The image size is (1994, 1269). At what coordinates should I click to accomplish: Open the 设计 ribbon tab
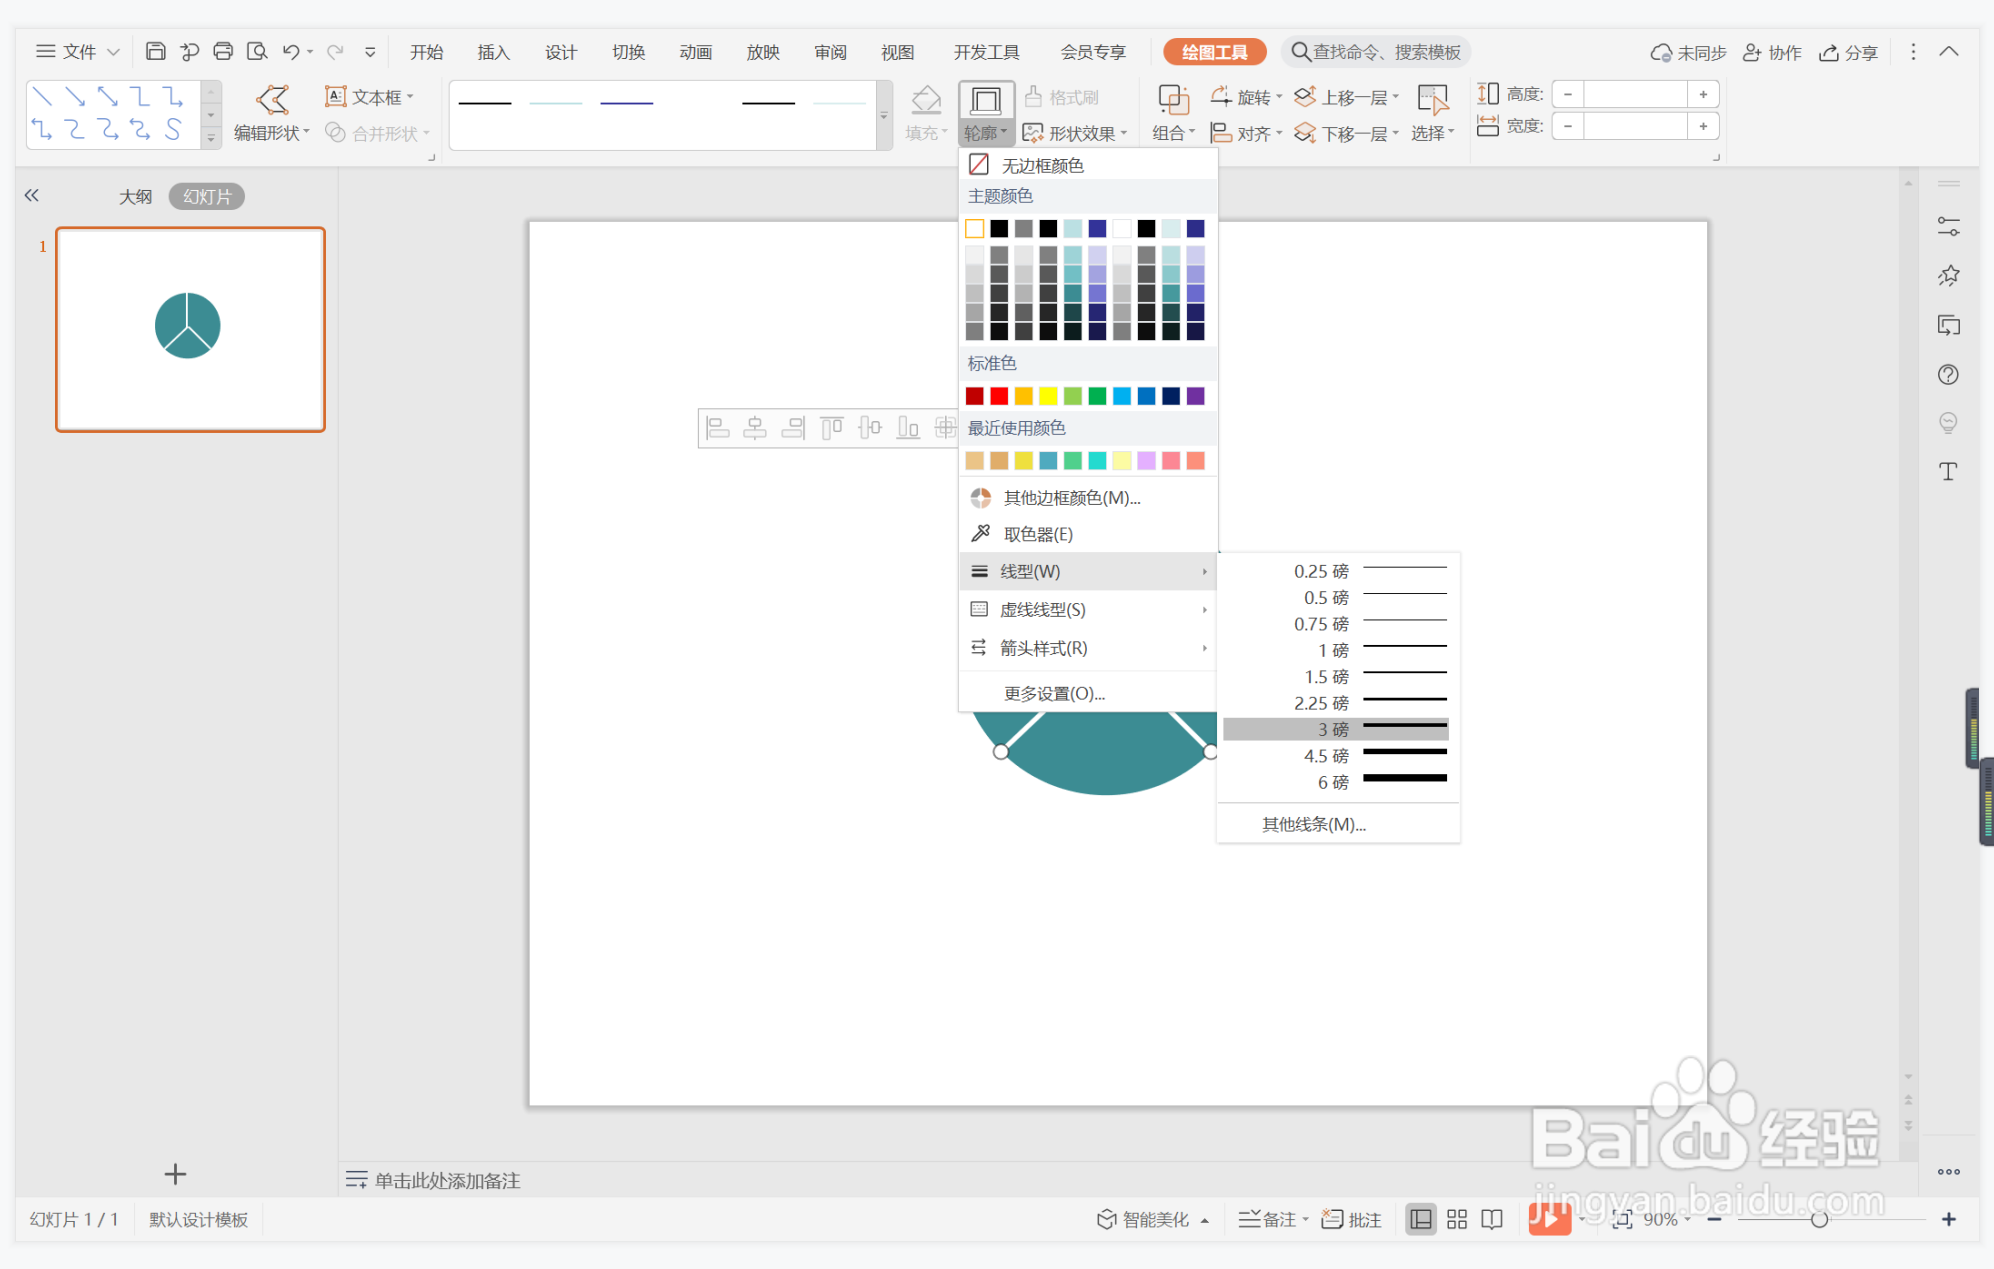[561, 52]
